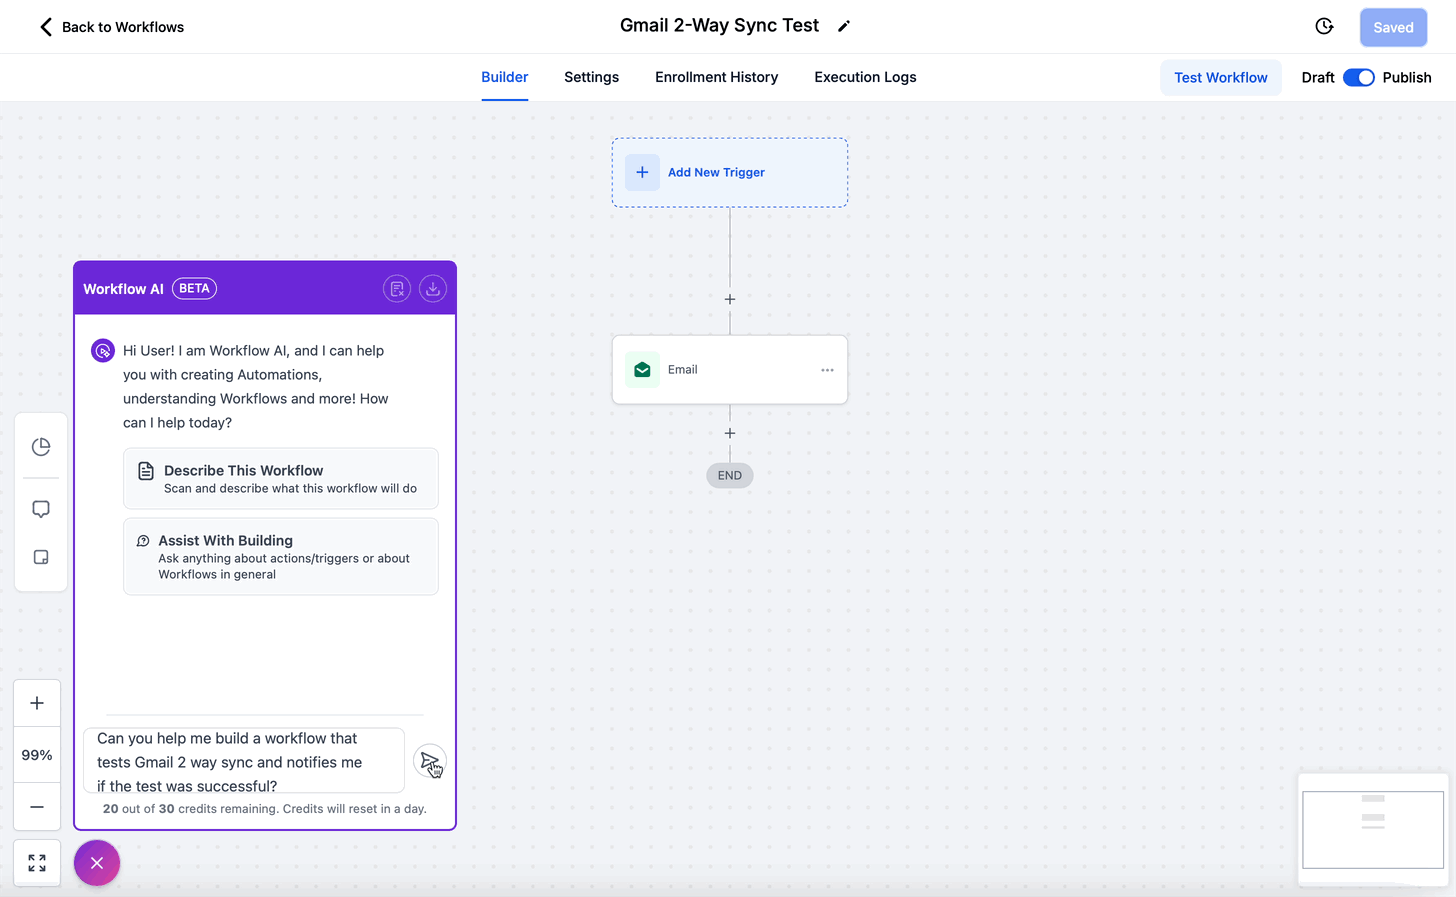Image resolution: width=1456 pixels, height=897 pixels.
Task: Go Back to Workflows
Action: click(x=111, y=27)
